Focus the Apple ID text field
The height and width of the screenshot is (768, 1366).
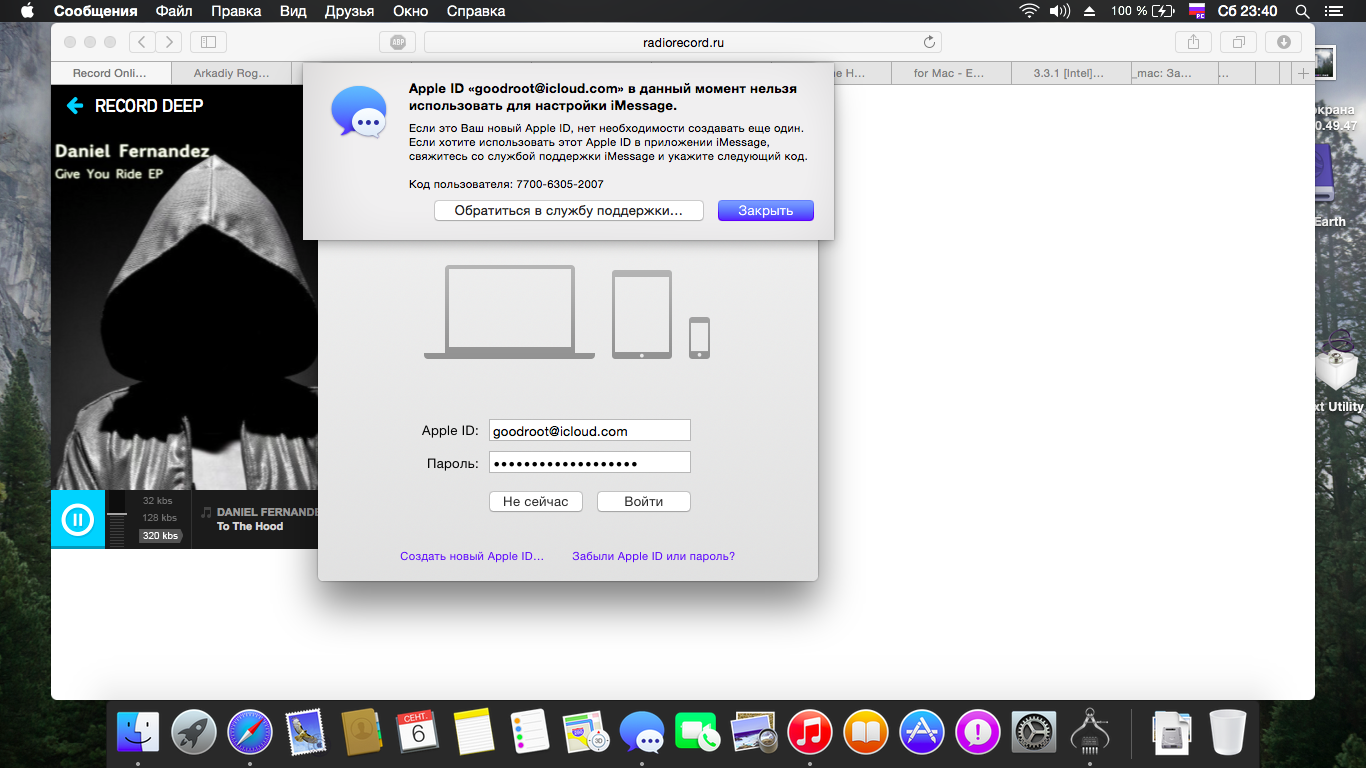[x=590, y=431]
